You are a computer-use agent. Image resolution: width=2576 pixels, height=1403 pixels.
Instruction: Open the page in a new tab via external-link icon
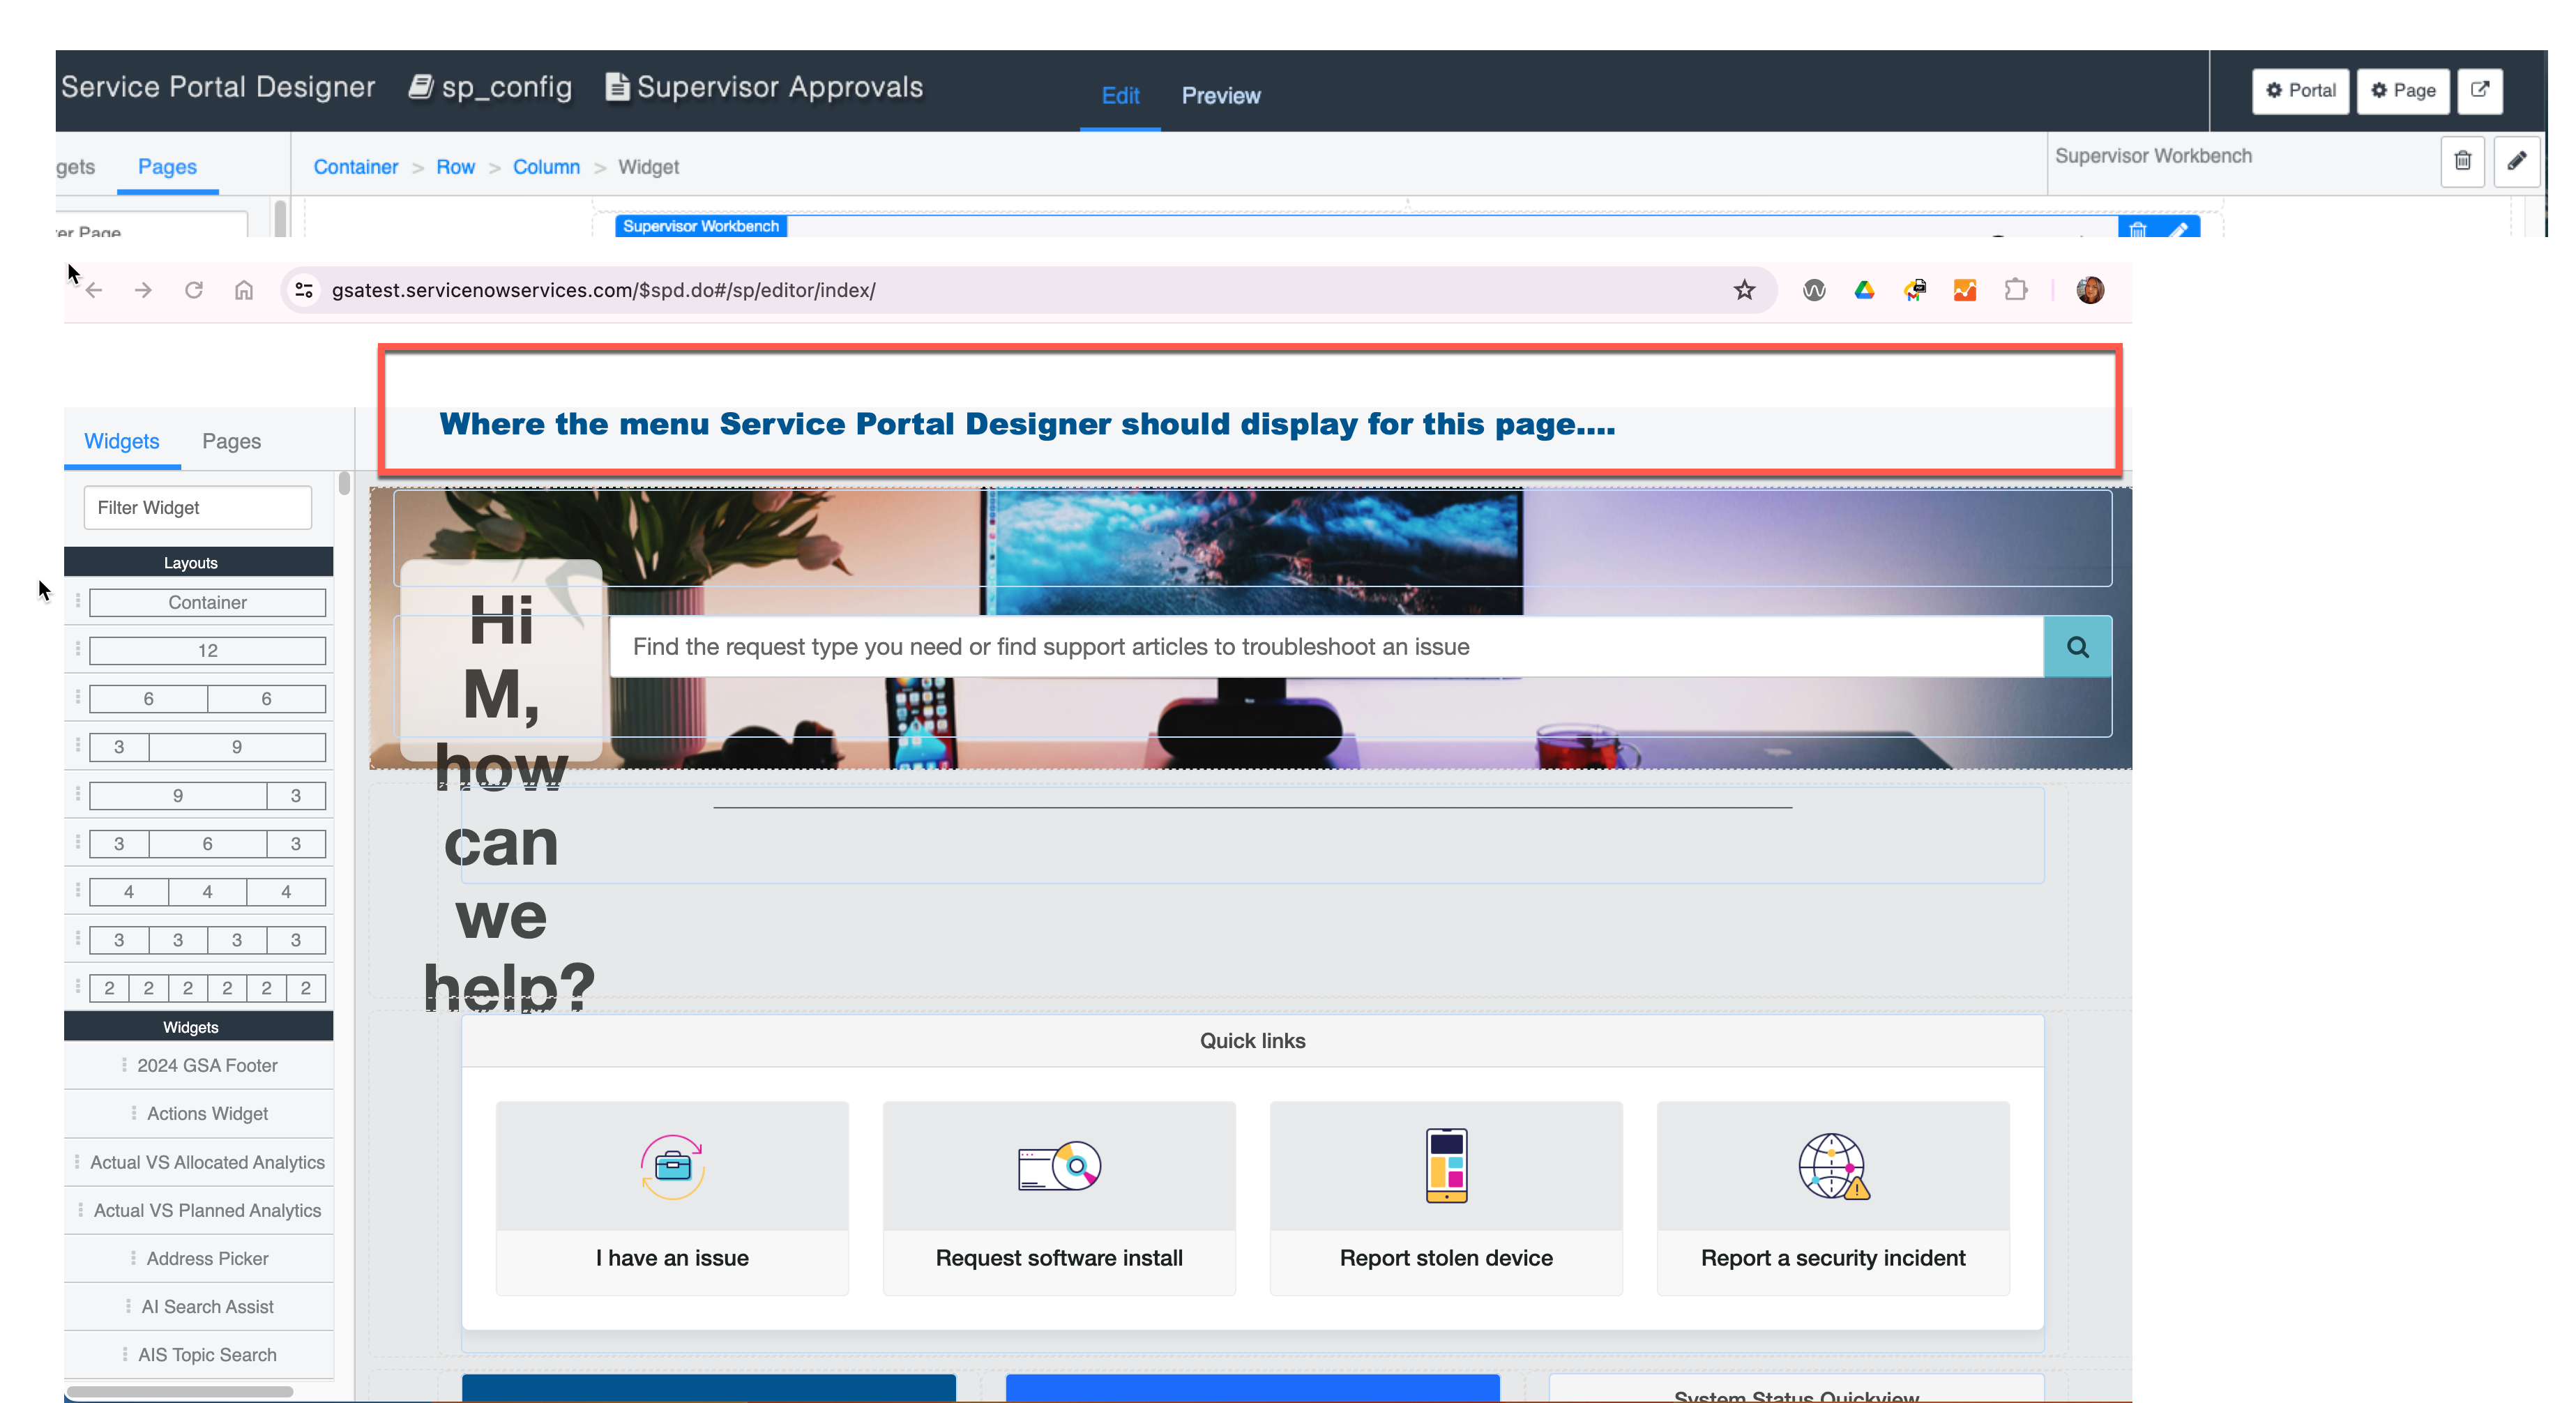(x=2481, y=90)
